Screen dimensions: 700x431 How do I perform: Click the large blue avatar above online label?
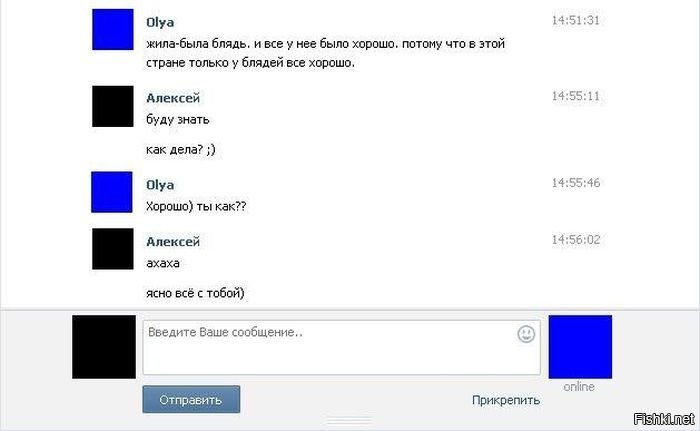580,347
